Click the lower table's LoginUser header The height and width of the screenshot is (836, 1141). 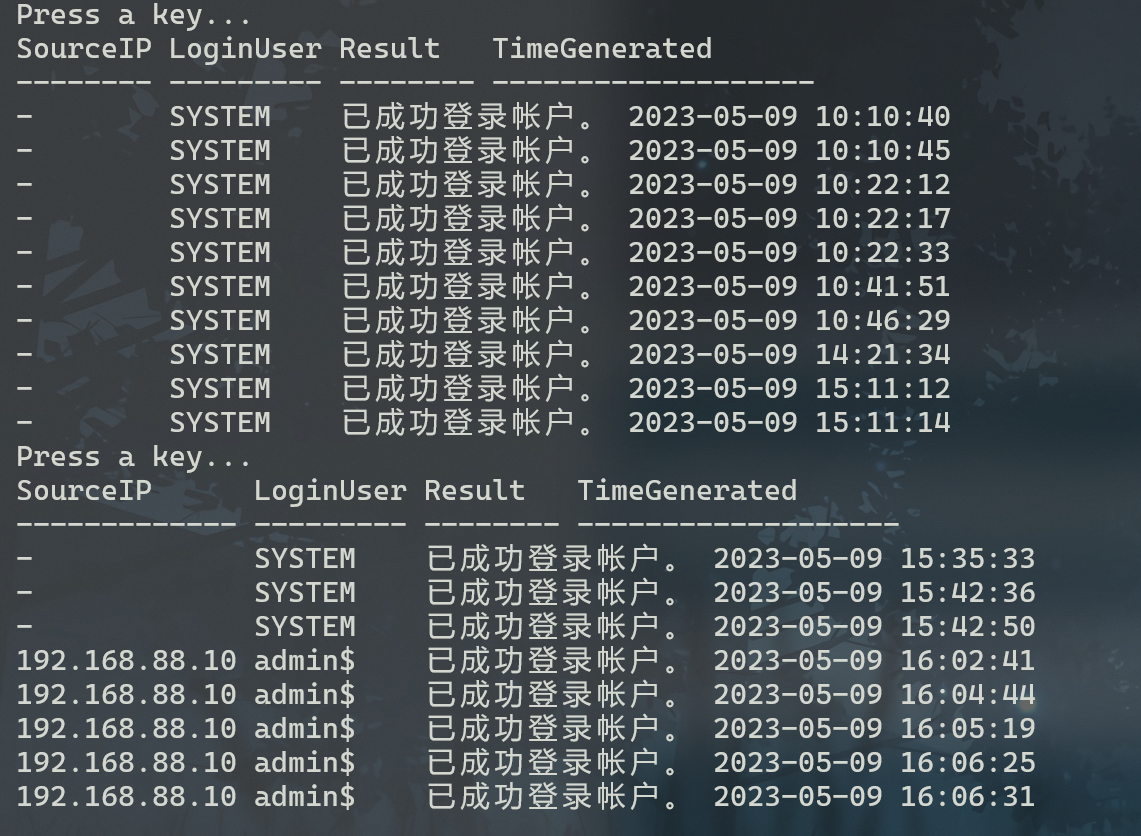(x=330, y=491)
